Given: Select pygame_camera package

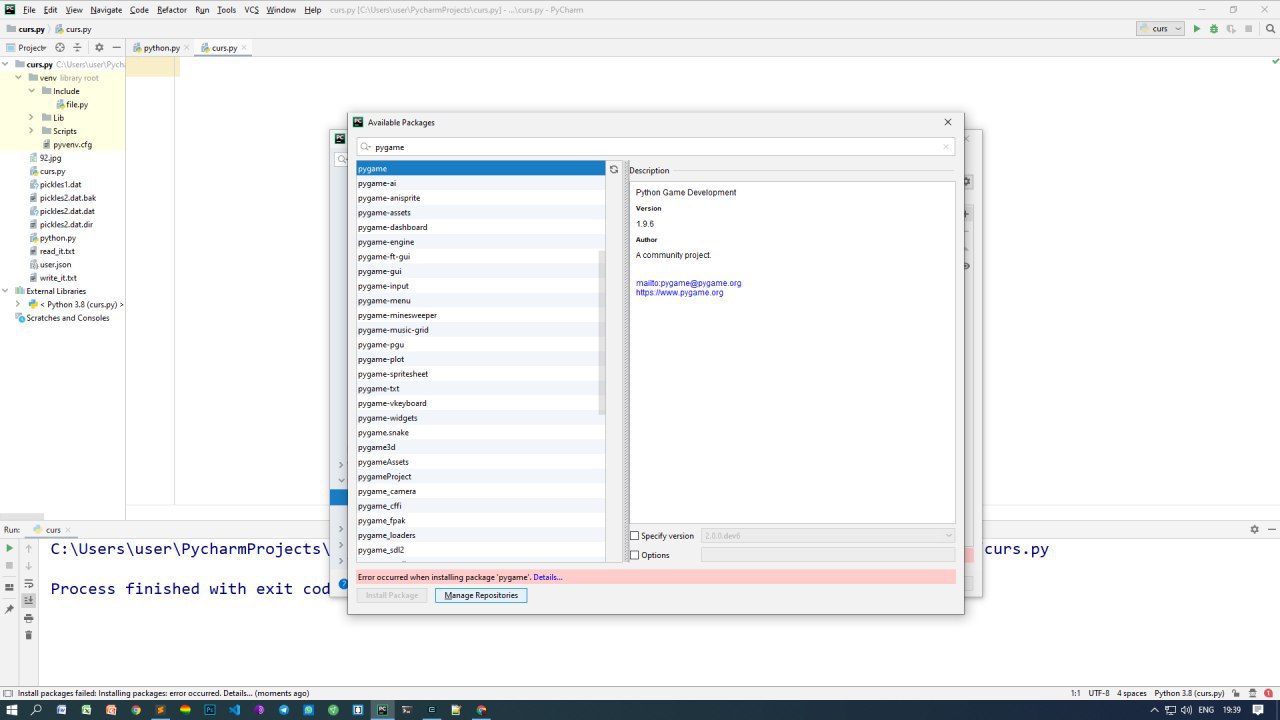Looking at the screenshot, I should tap(481, 491).
